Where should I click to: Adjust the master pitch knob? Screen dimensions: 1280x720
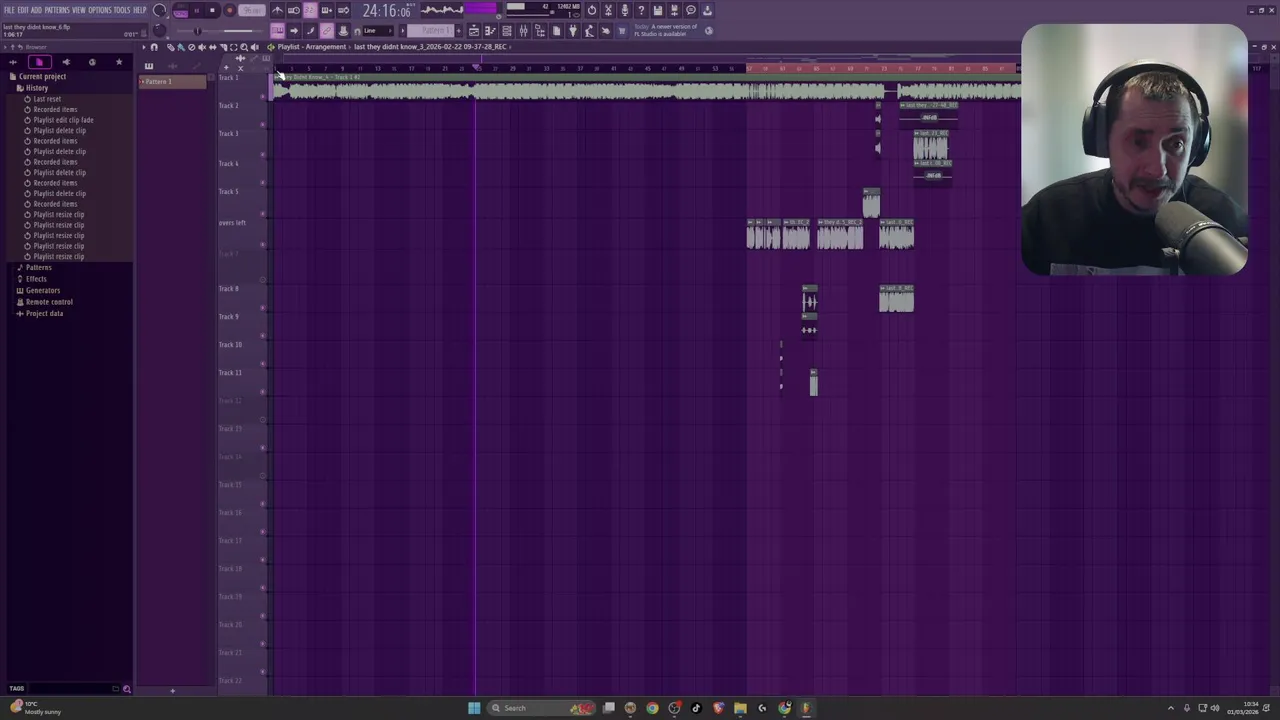point(159,31)
